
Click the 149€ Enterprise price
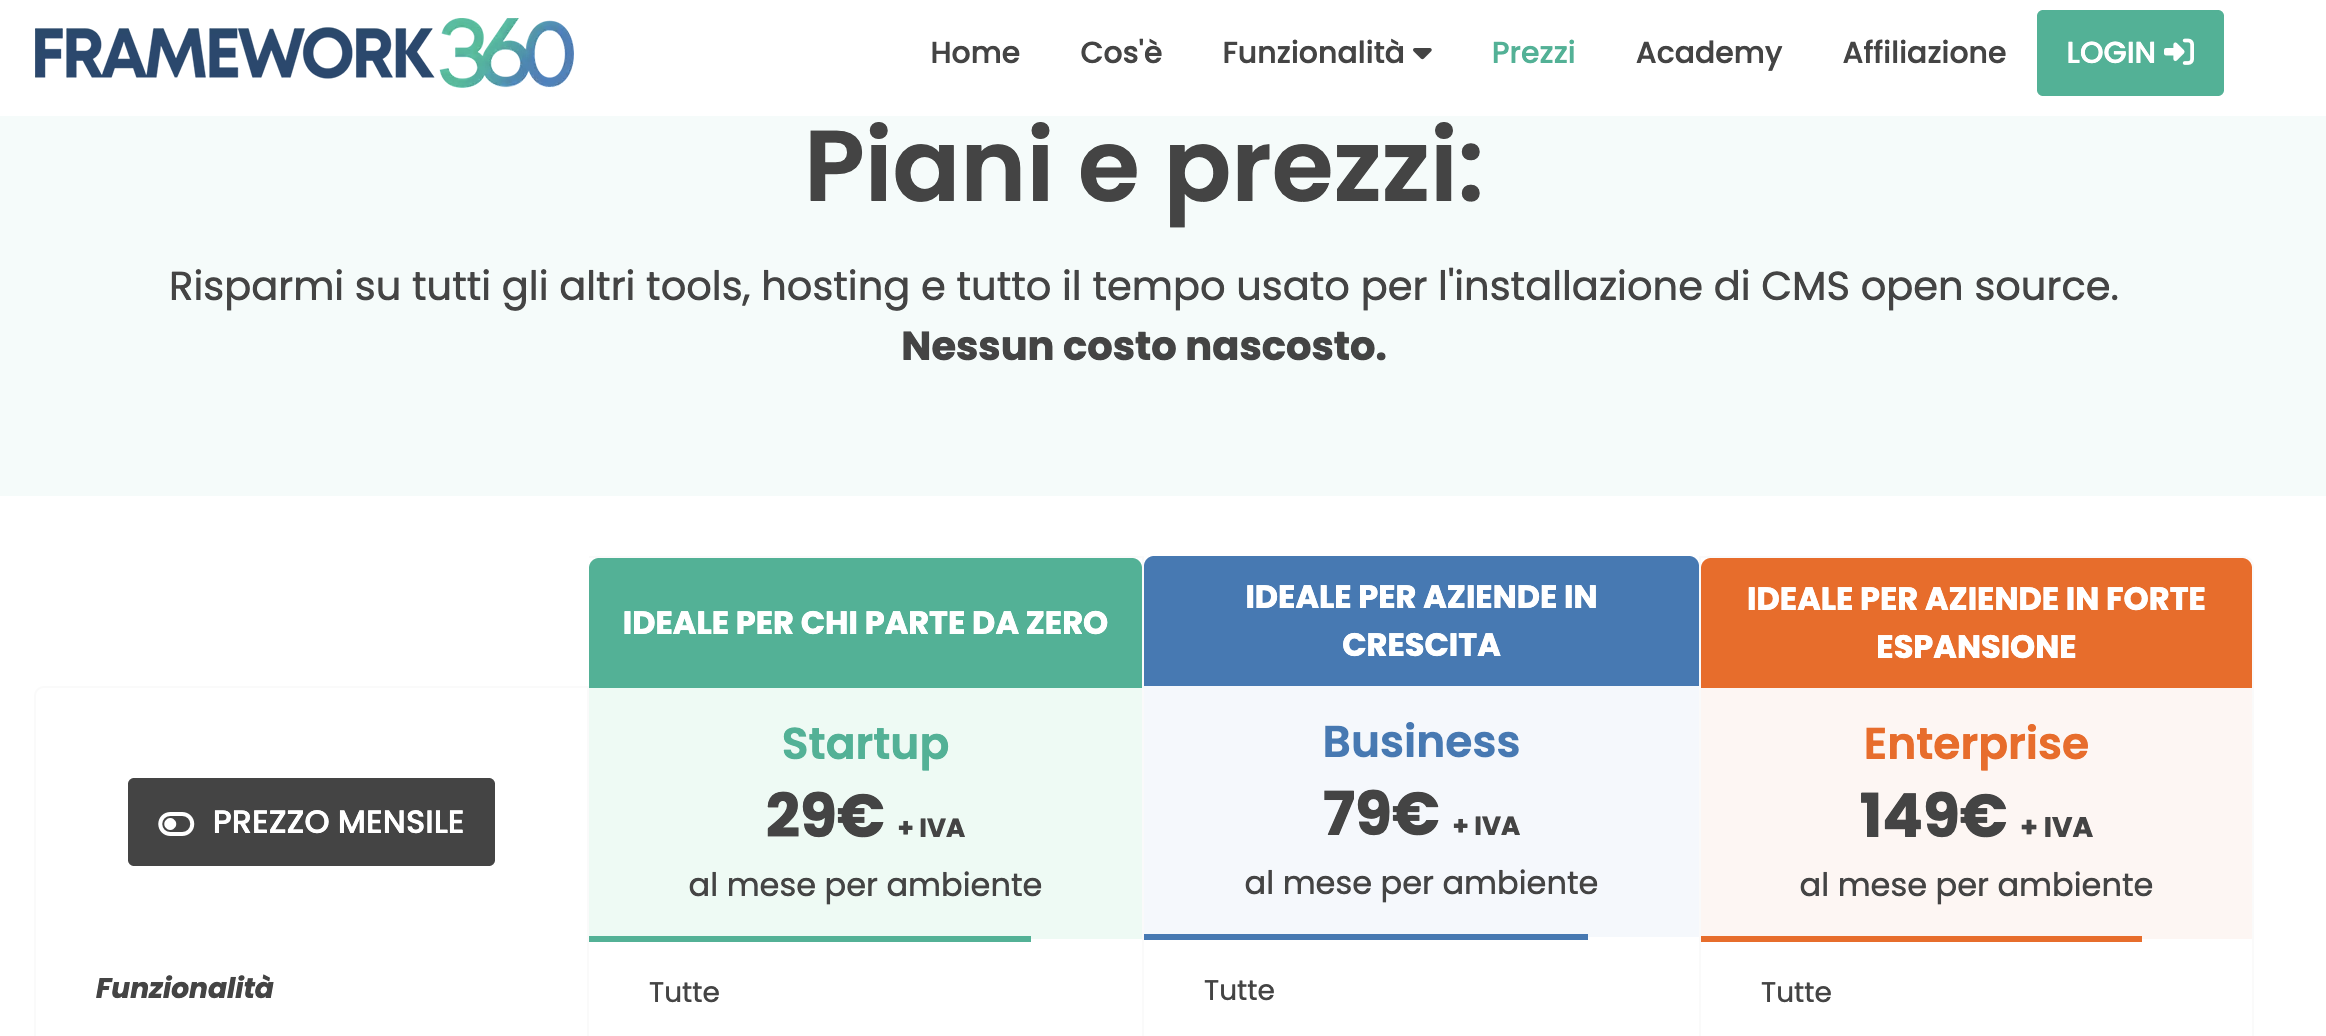[x=1932, y=816]
